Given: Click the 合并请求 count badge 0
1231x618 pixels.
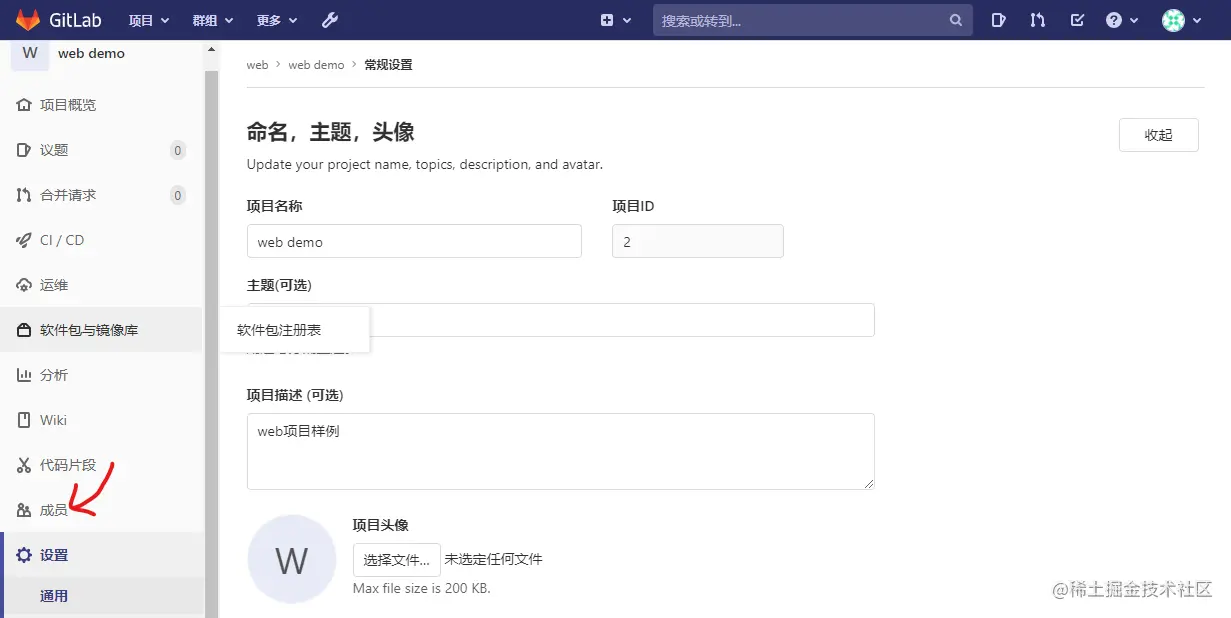Looking at the screenshot, I should pos(178,196).
